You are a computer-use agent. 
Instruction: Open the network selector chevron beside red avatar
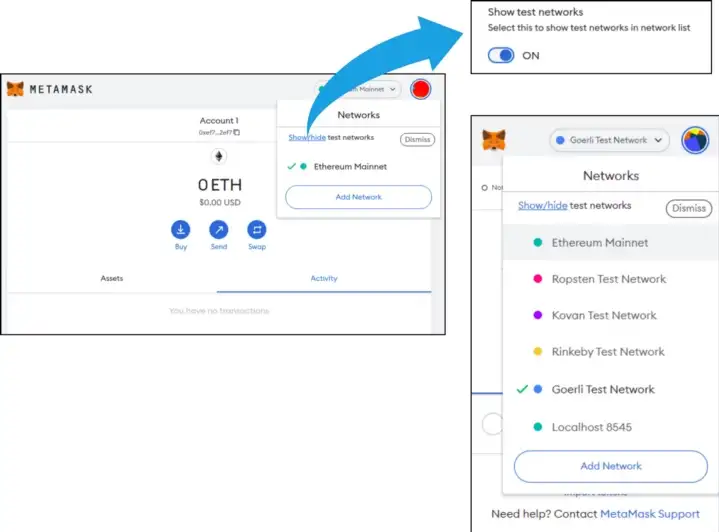click(x=393, y=90)
